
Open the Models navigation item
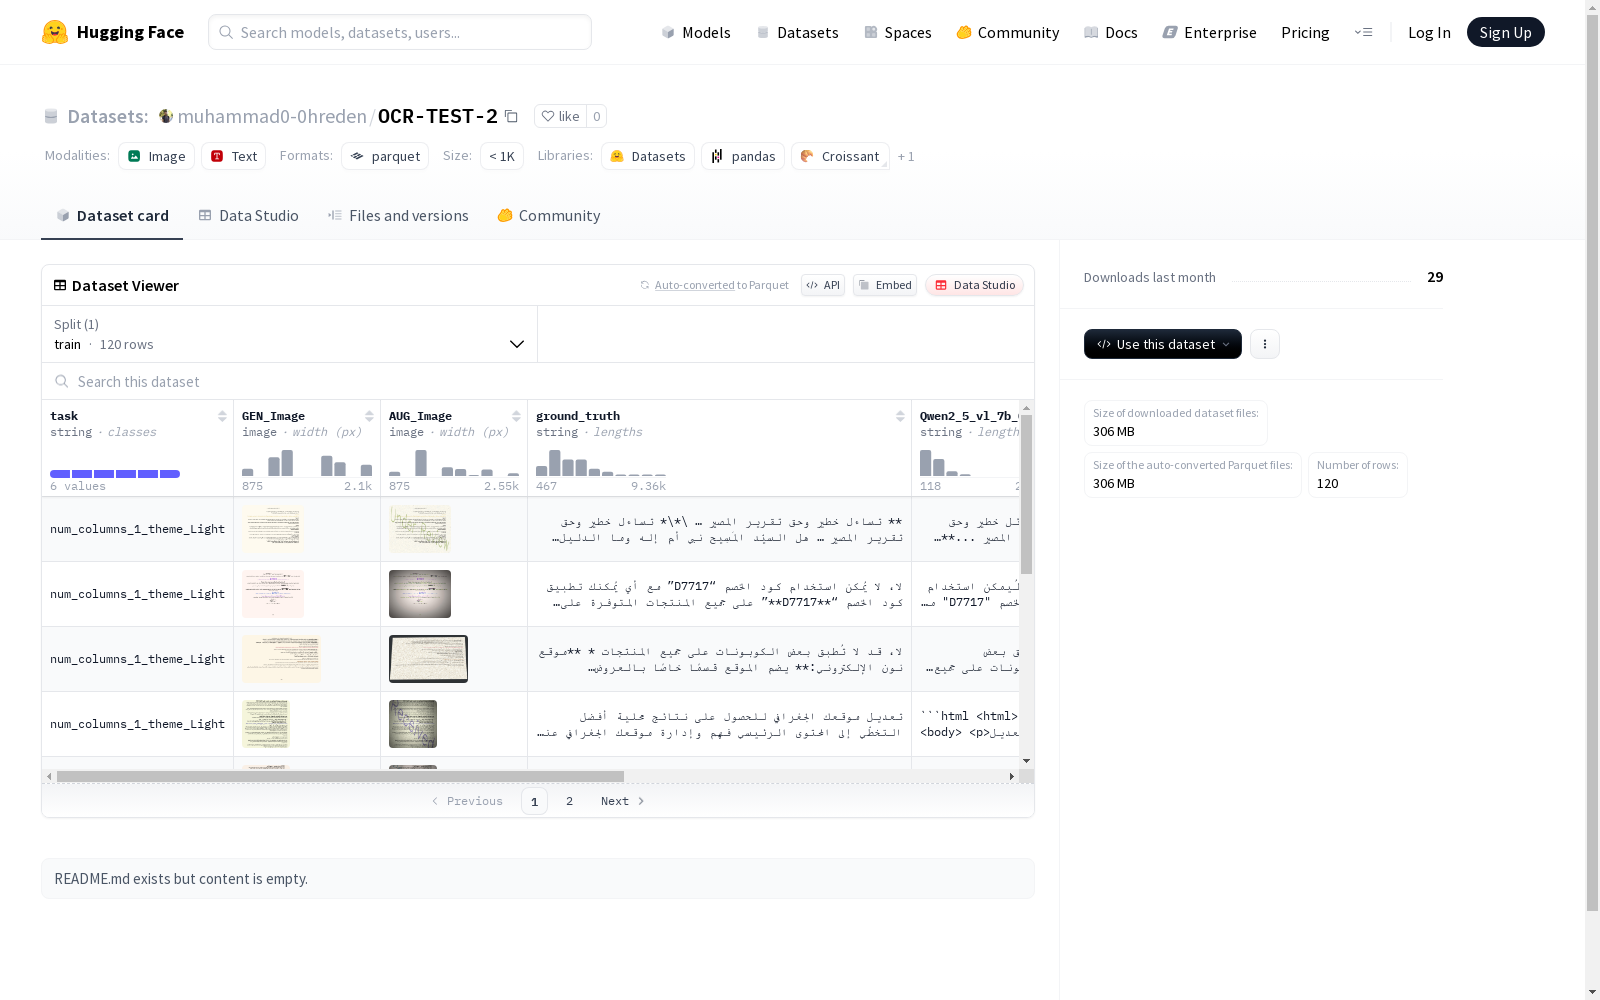696,32
